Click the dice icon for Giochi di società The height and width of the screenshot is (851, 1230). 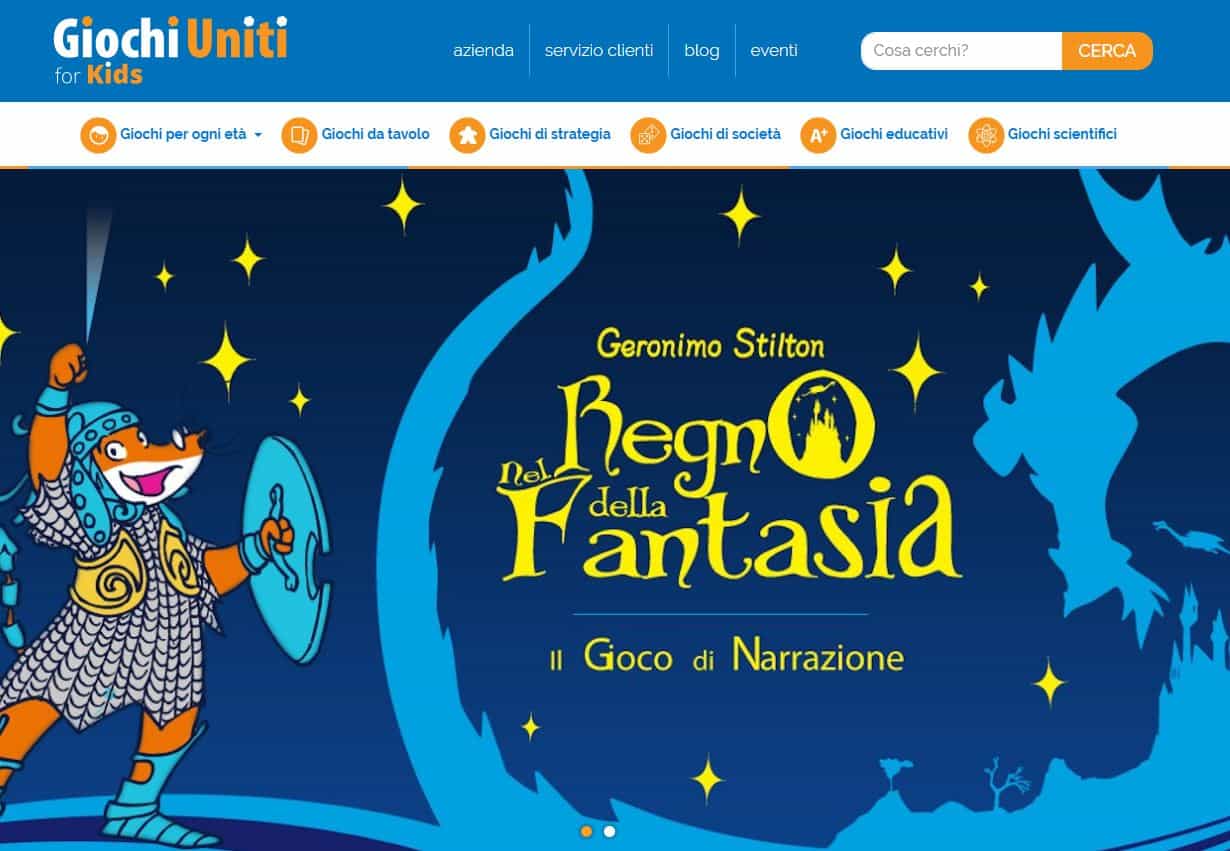pos(648,135)
